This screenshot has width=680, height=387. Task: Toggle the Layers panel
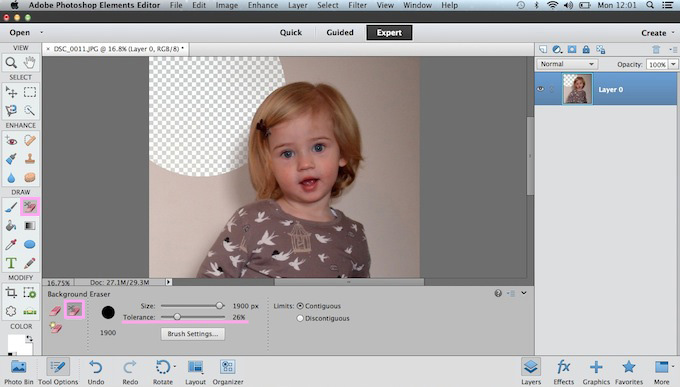[x=531, y=372]
